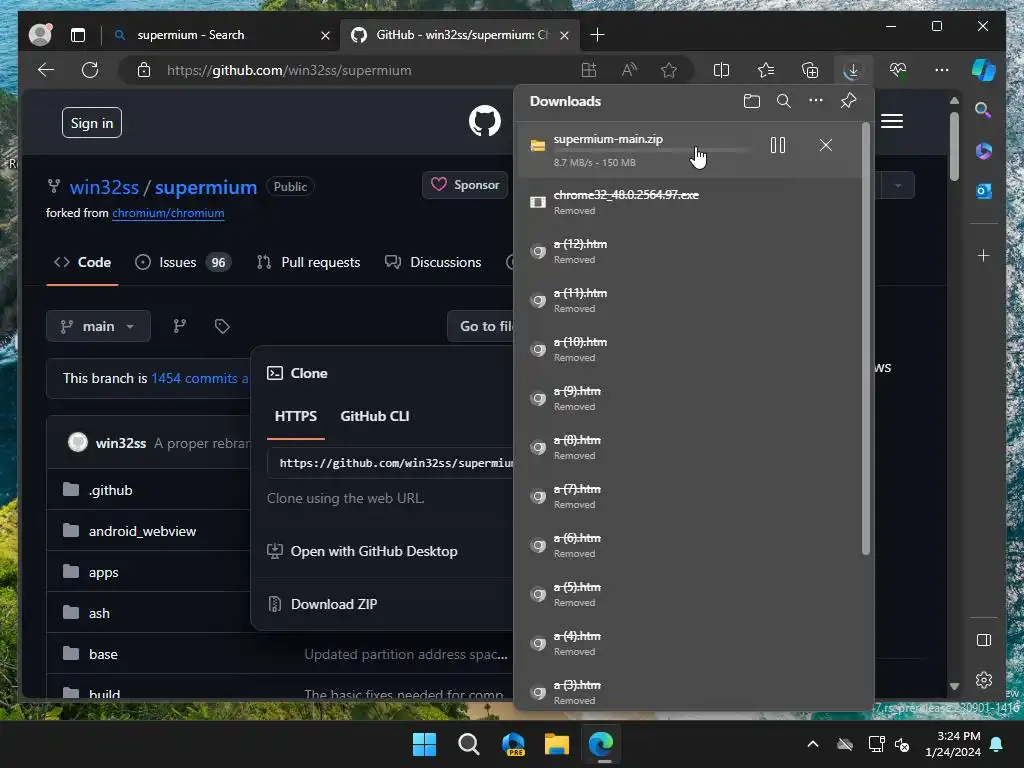1024x768 pixels.
Task: Expand the main branch dropdown
Action: (98, 326)
